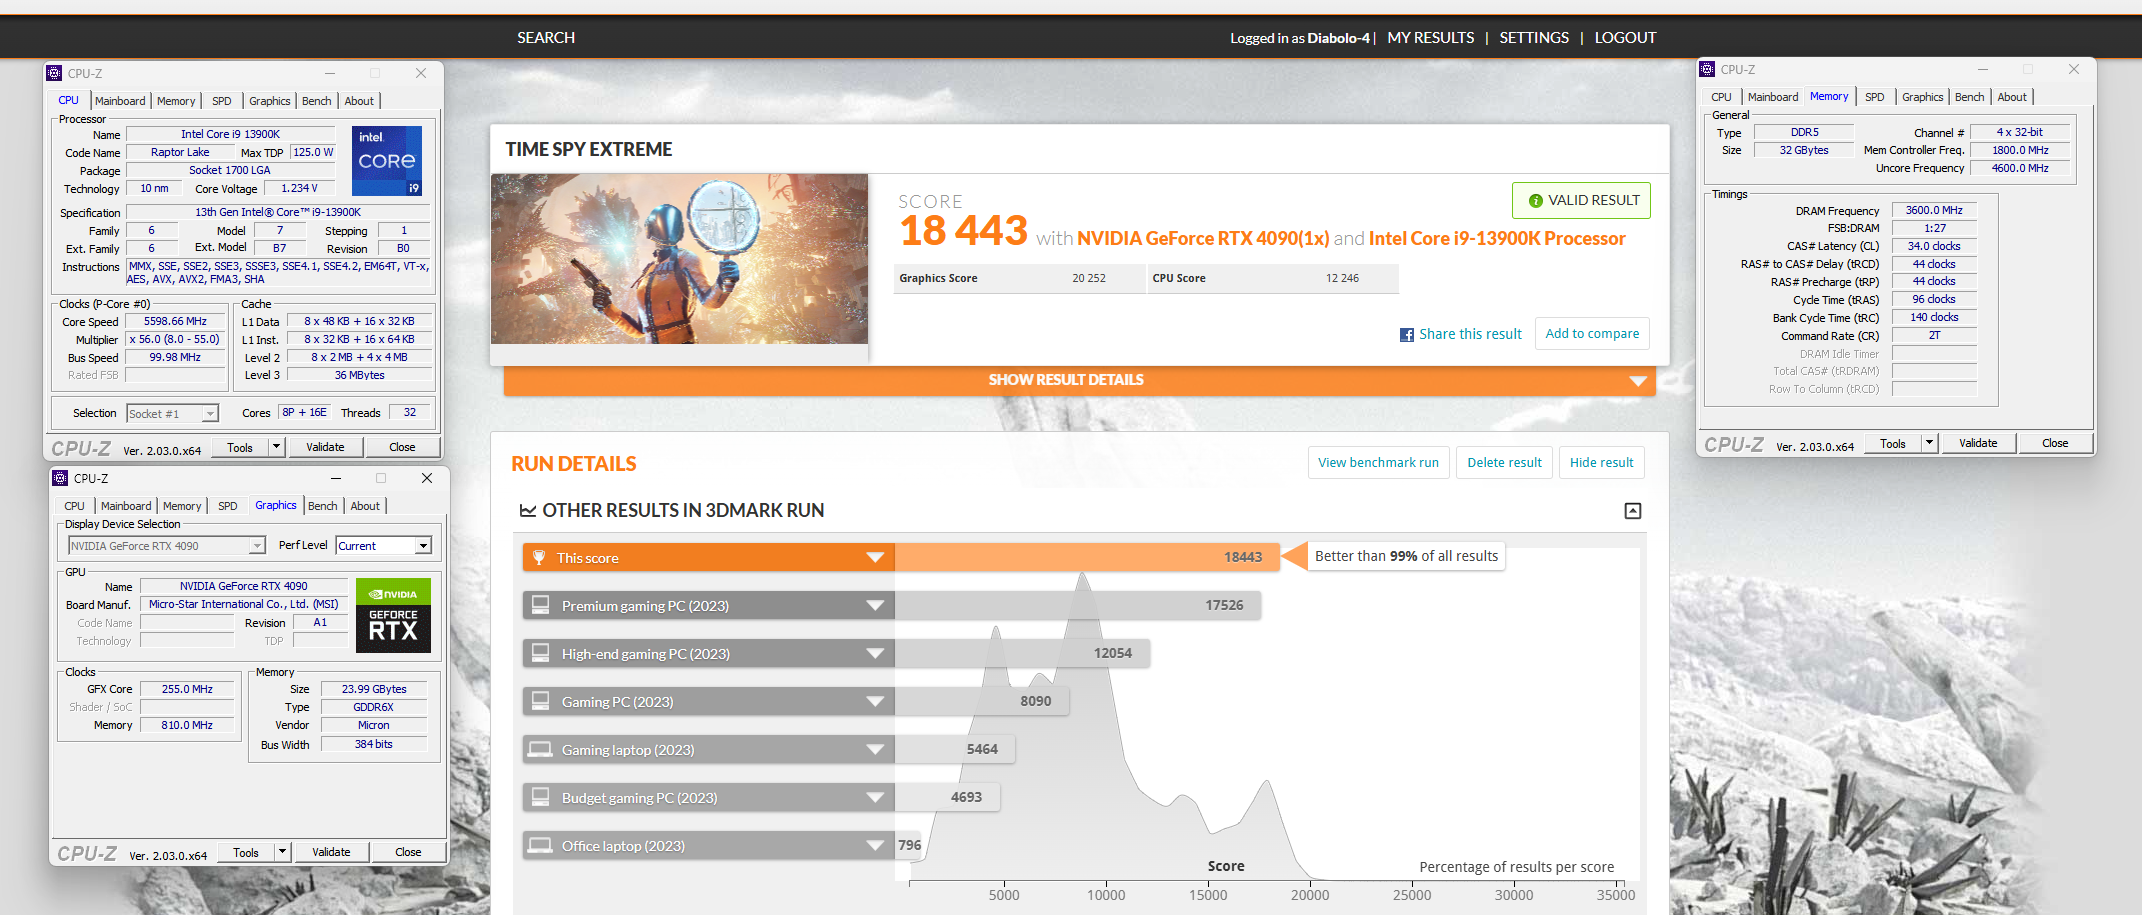Screen dimensions: 2142x915
Task: Open Settings in top navigation
Action: pyautogui.click(x=1534, y=38)
